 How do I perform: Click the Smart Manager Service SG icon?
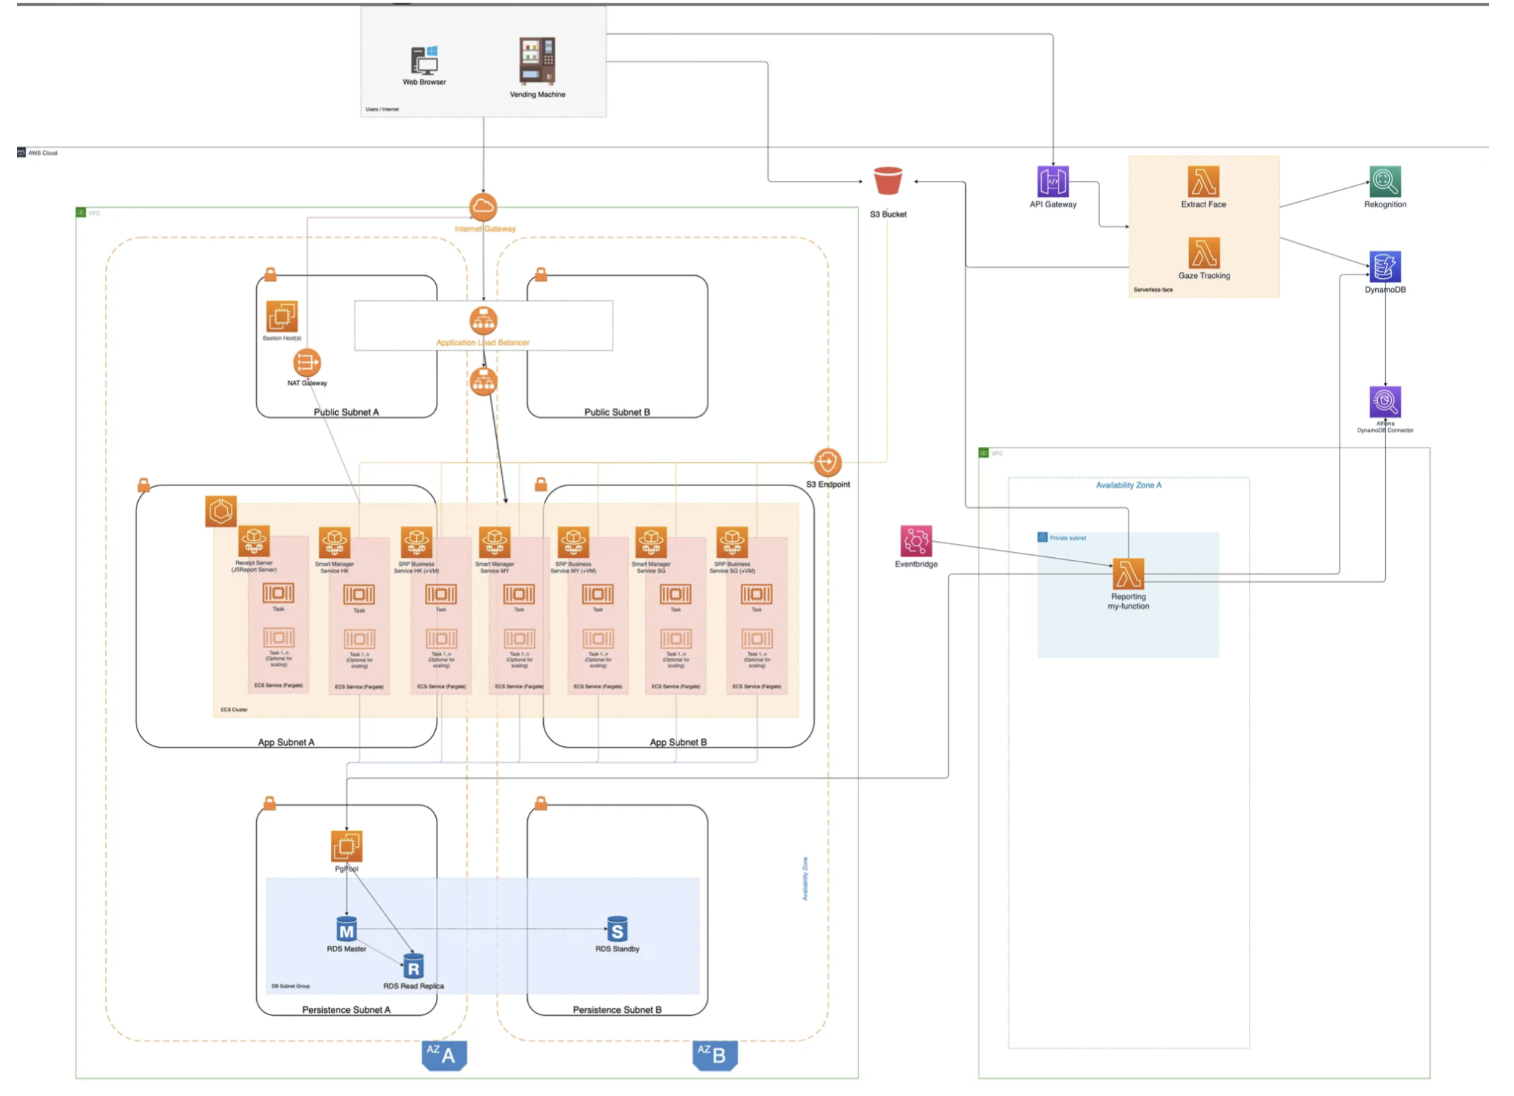point(651,543)
